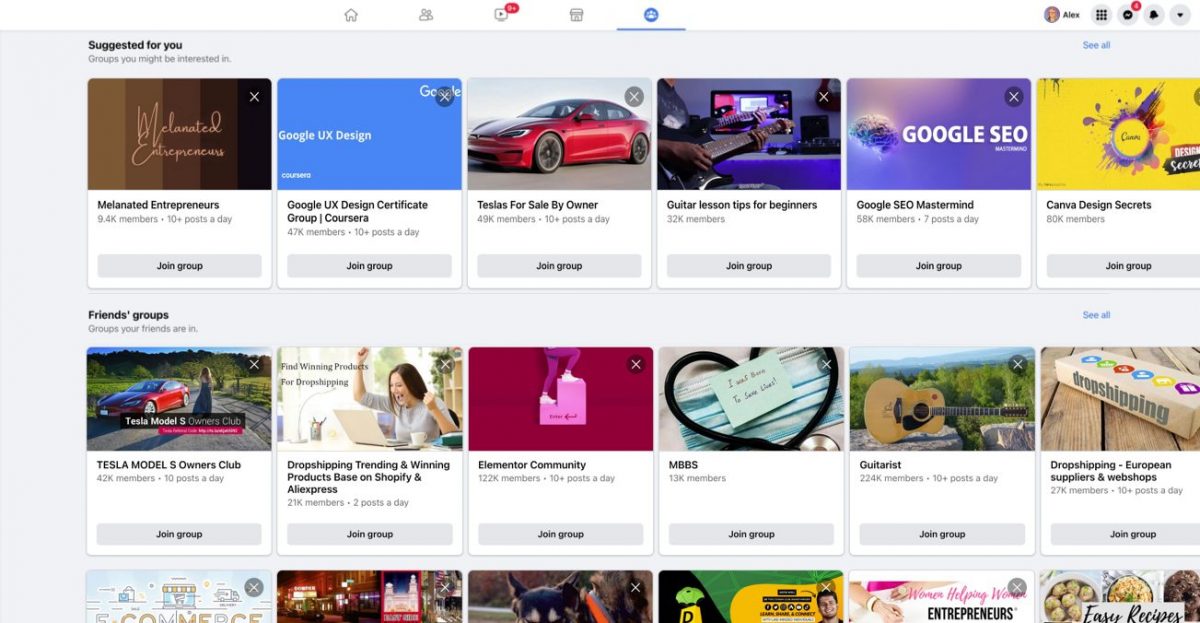See all Friends' groups
The height and width of the screenshot is (623, 1200).
[x=1096, y=315]
